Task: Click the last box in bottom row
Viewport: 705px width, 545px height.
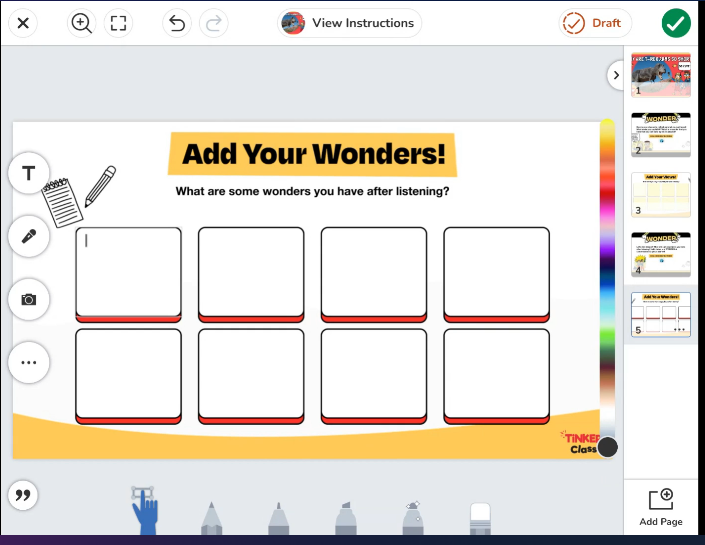Action: [496, 376]
